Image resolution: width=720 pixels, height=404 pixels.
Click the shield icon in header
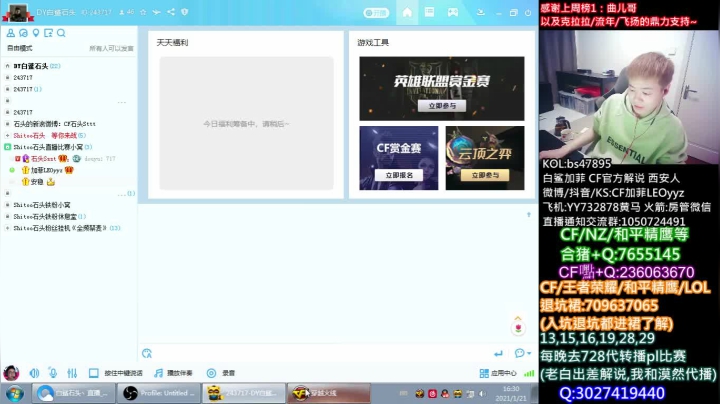tap(185, 12)
